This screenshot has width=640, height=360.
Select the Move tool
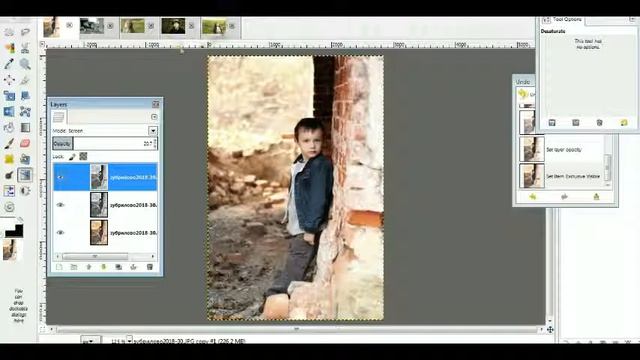[9, 80]
